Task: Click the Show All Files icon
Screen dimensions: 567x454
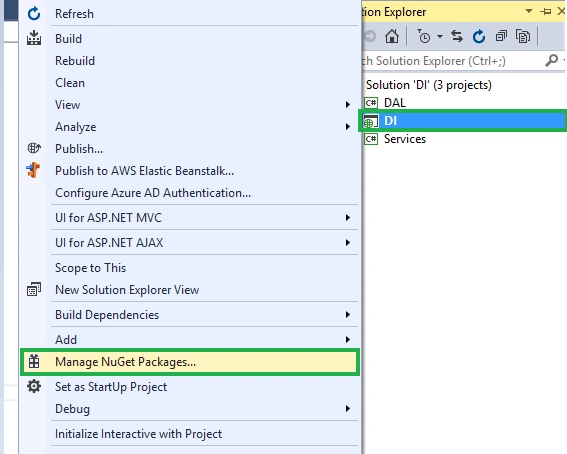Action: [x=523, y=36]
